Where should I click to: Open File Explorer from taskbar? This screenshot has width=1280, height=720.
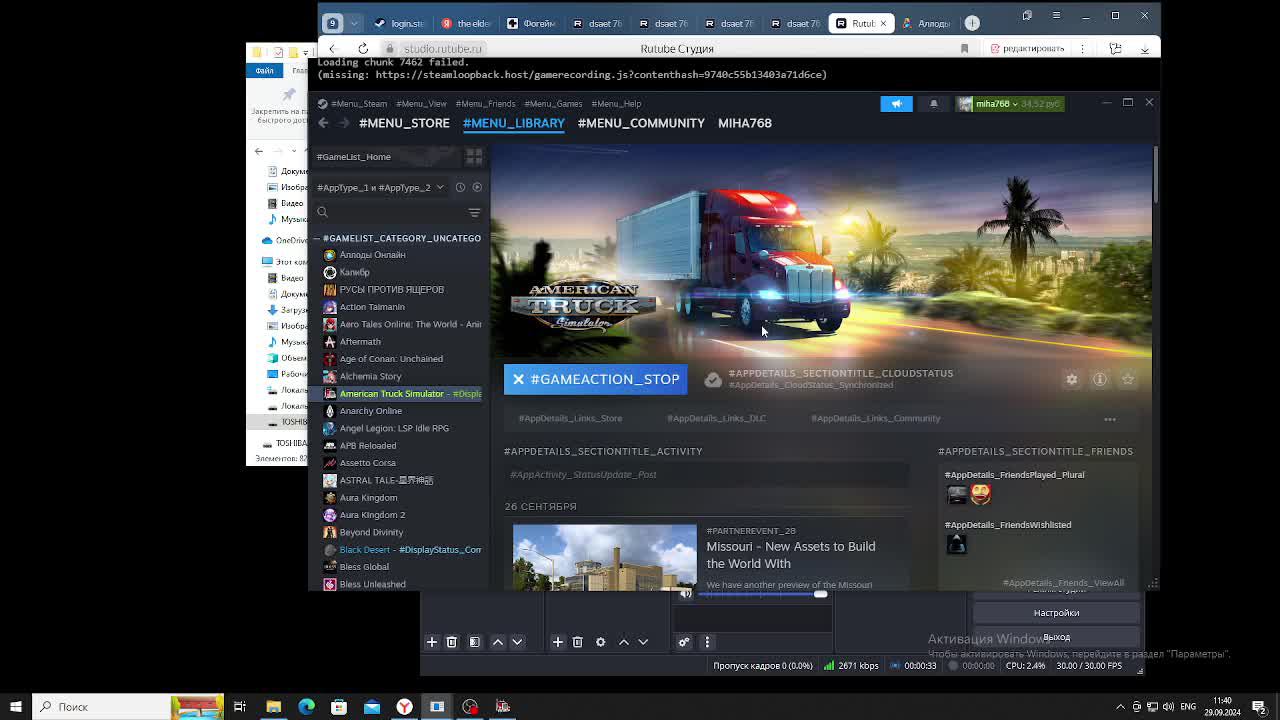273,707
